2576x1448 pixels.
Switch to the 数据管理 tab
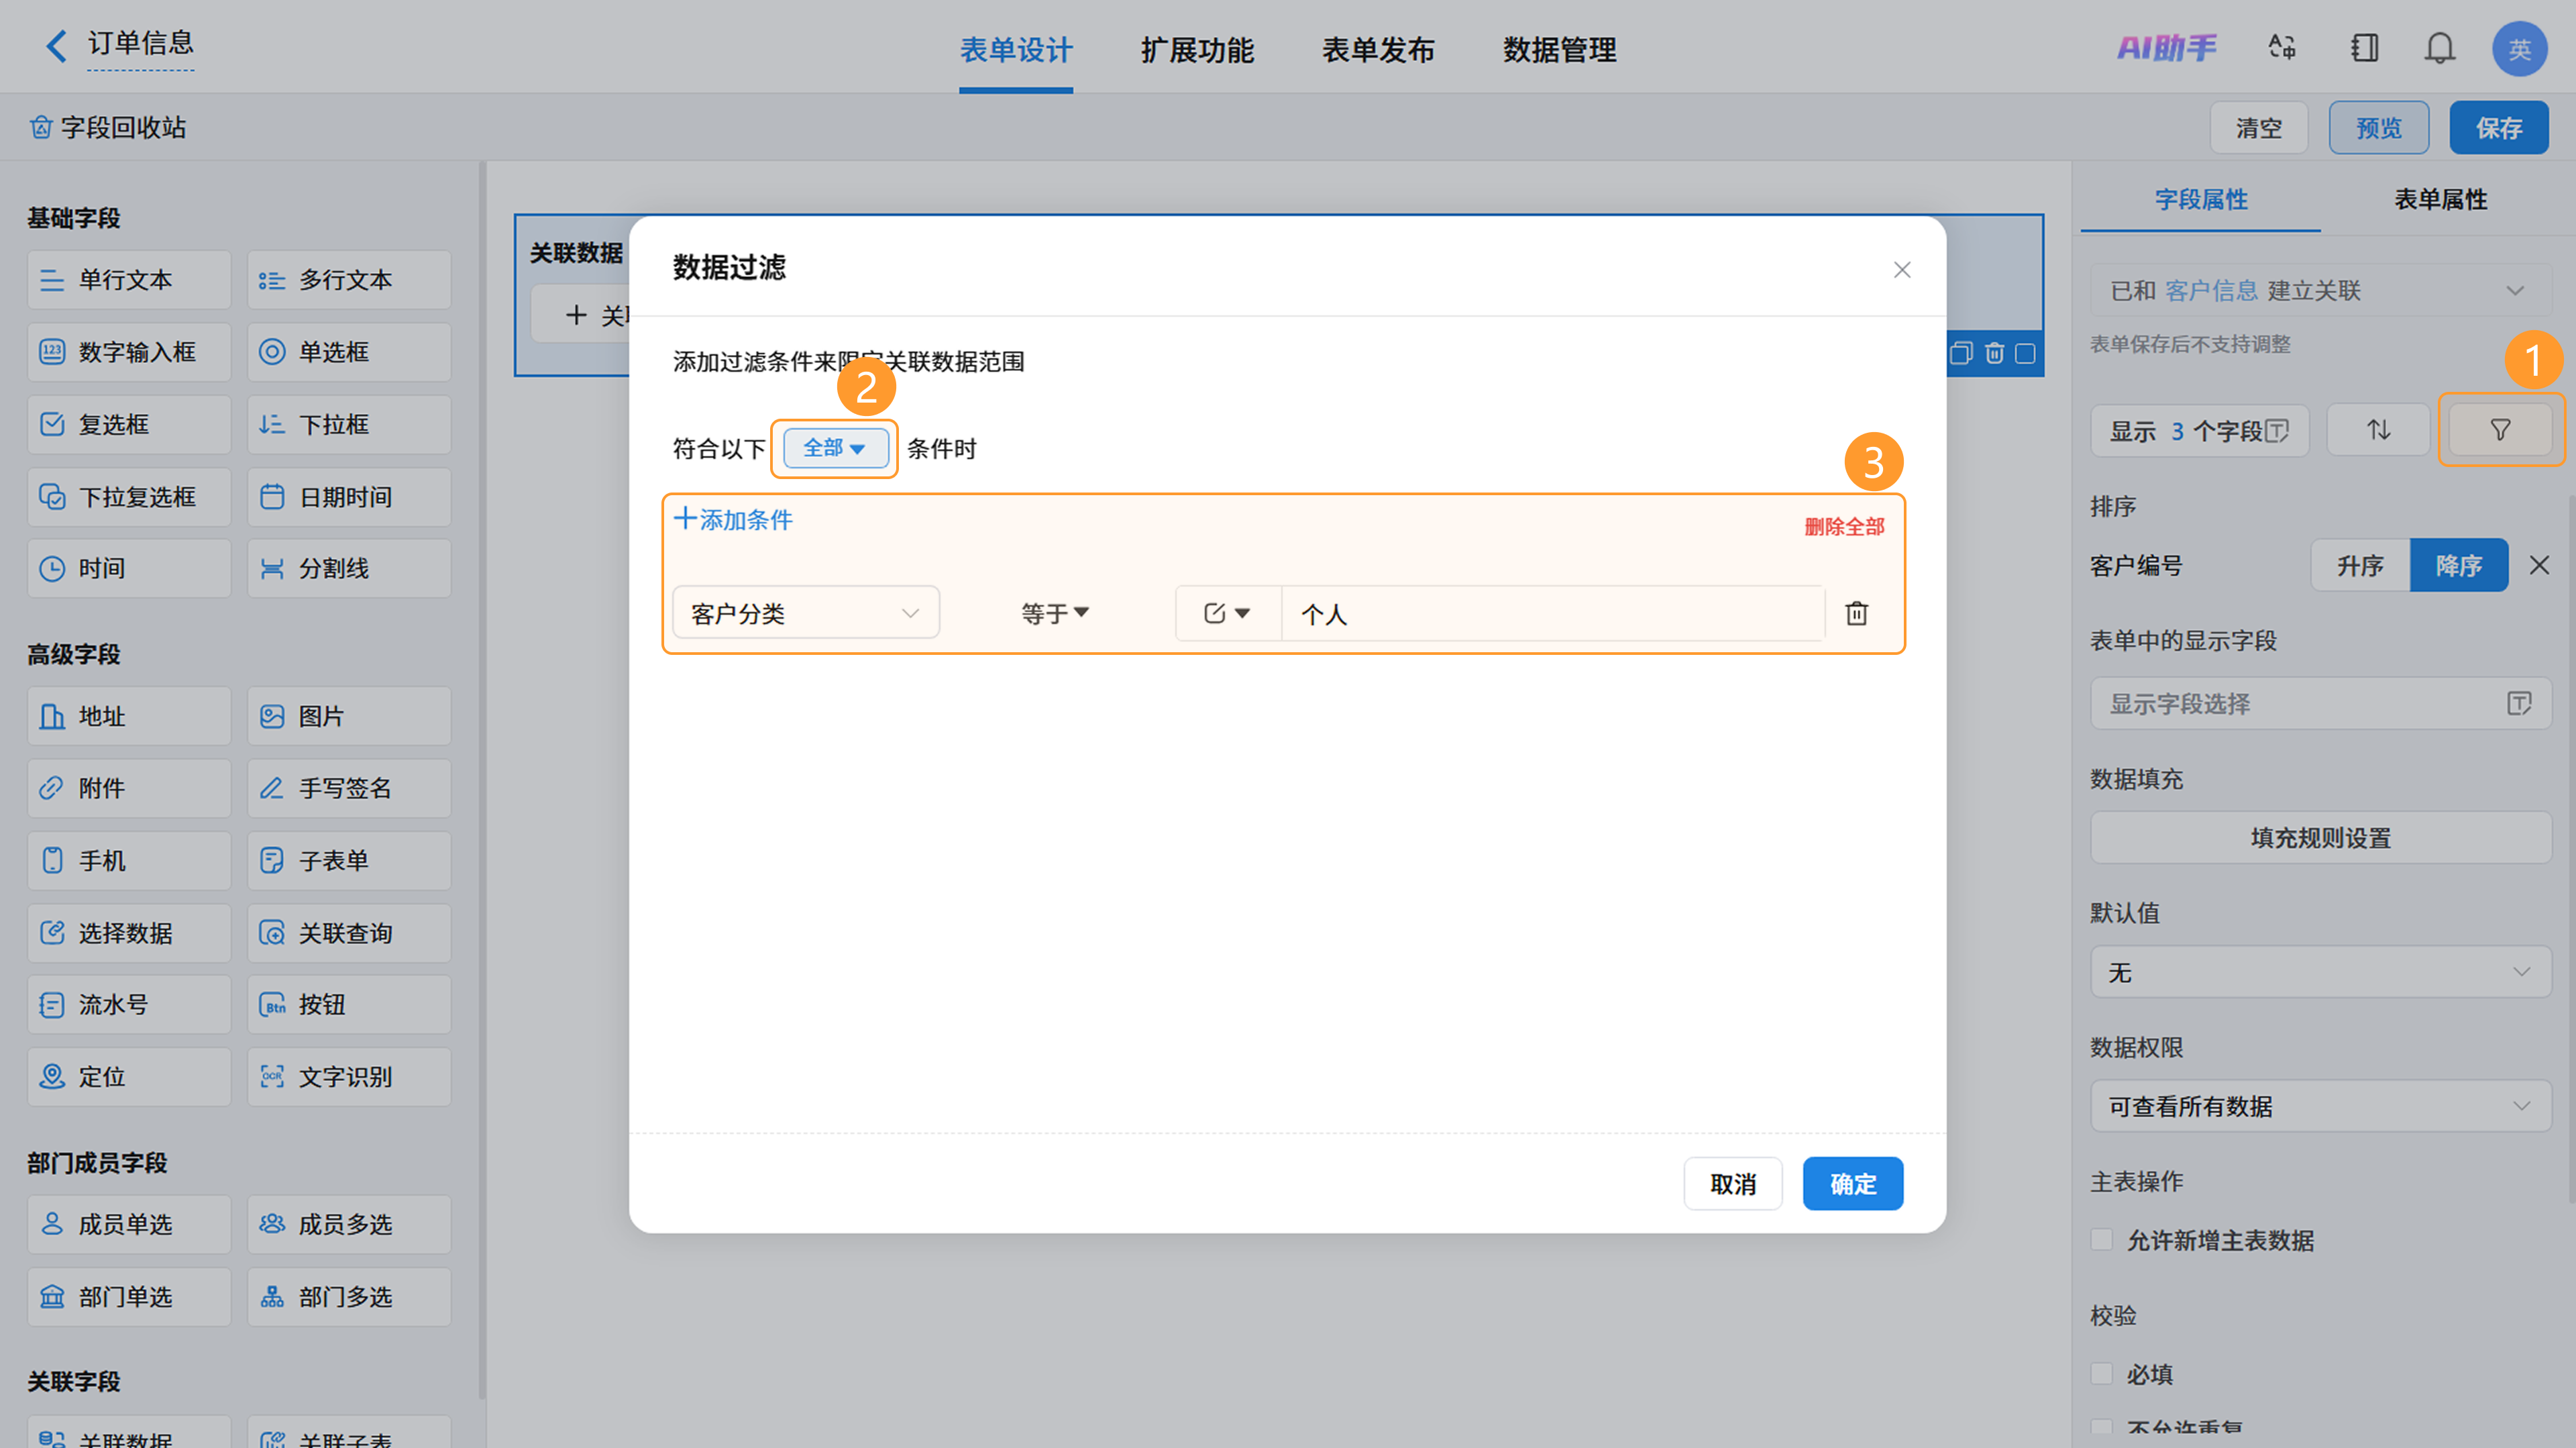point(1559,49)
